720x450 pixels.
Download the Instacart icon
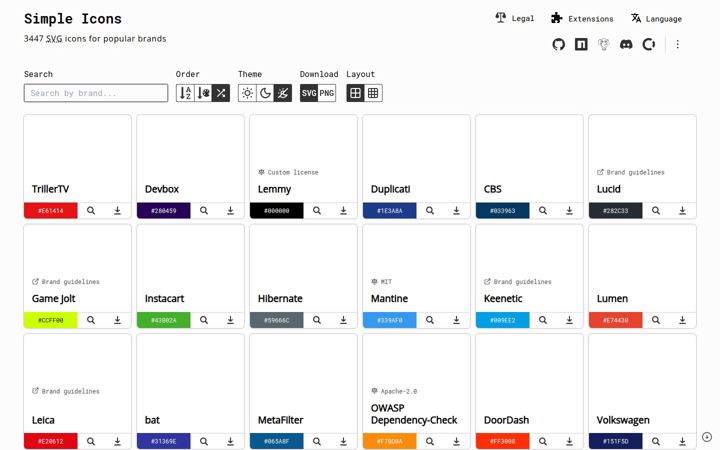tap(231, 320)
